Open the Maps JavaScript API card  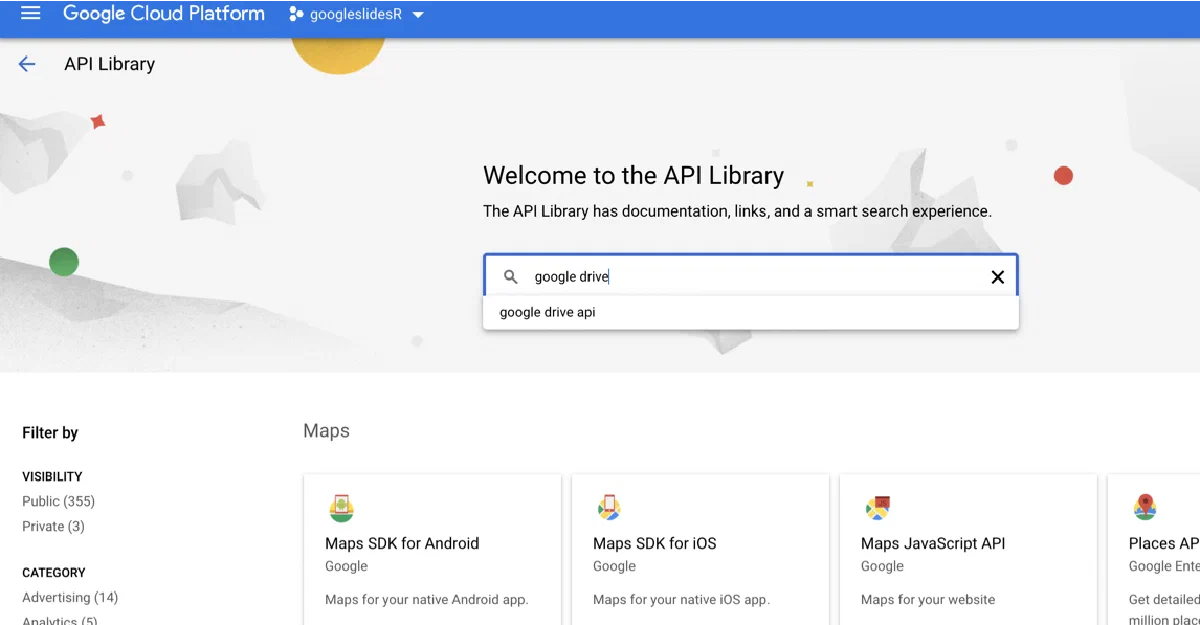click(968, 550)
